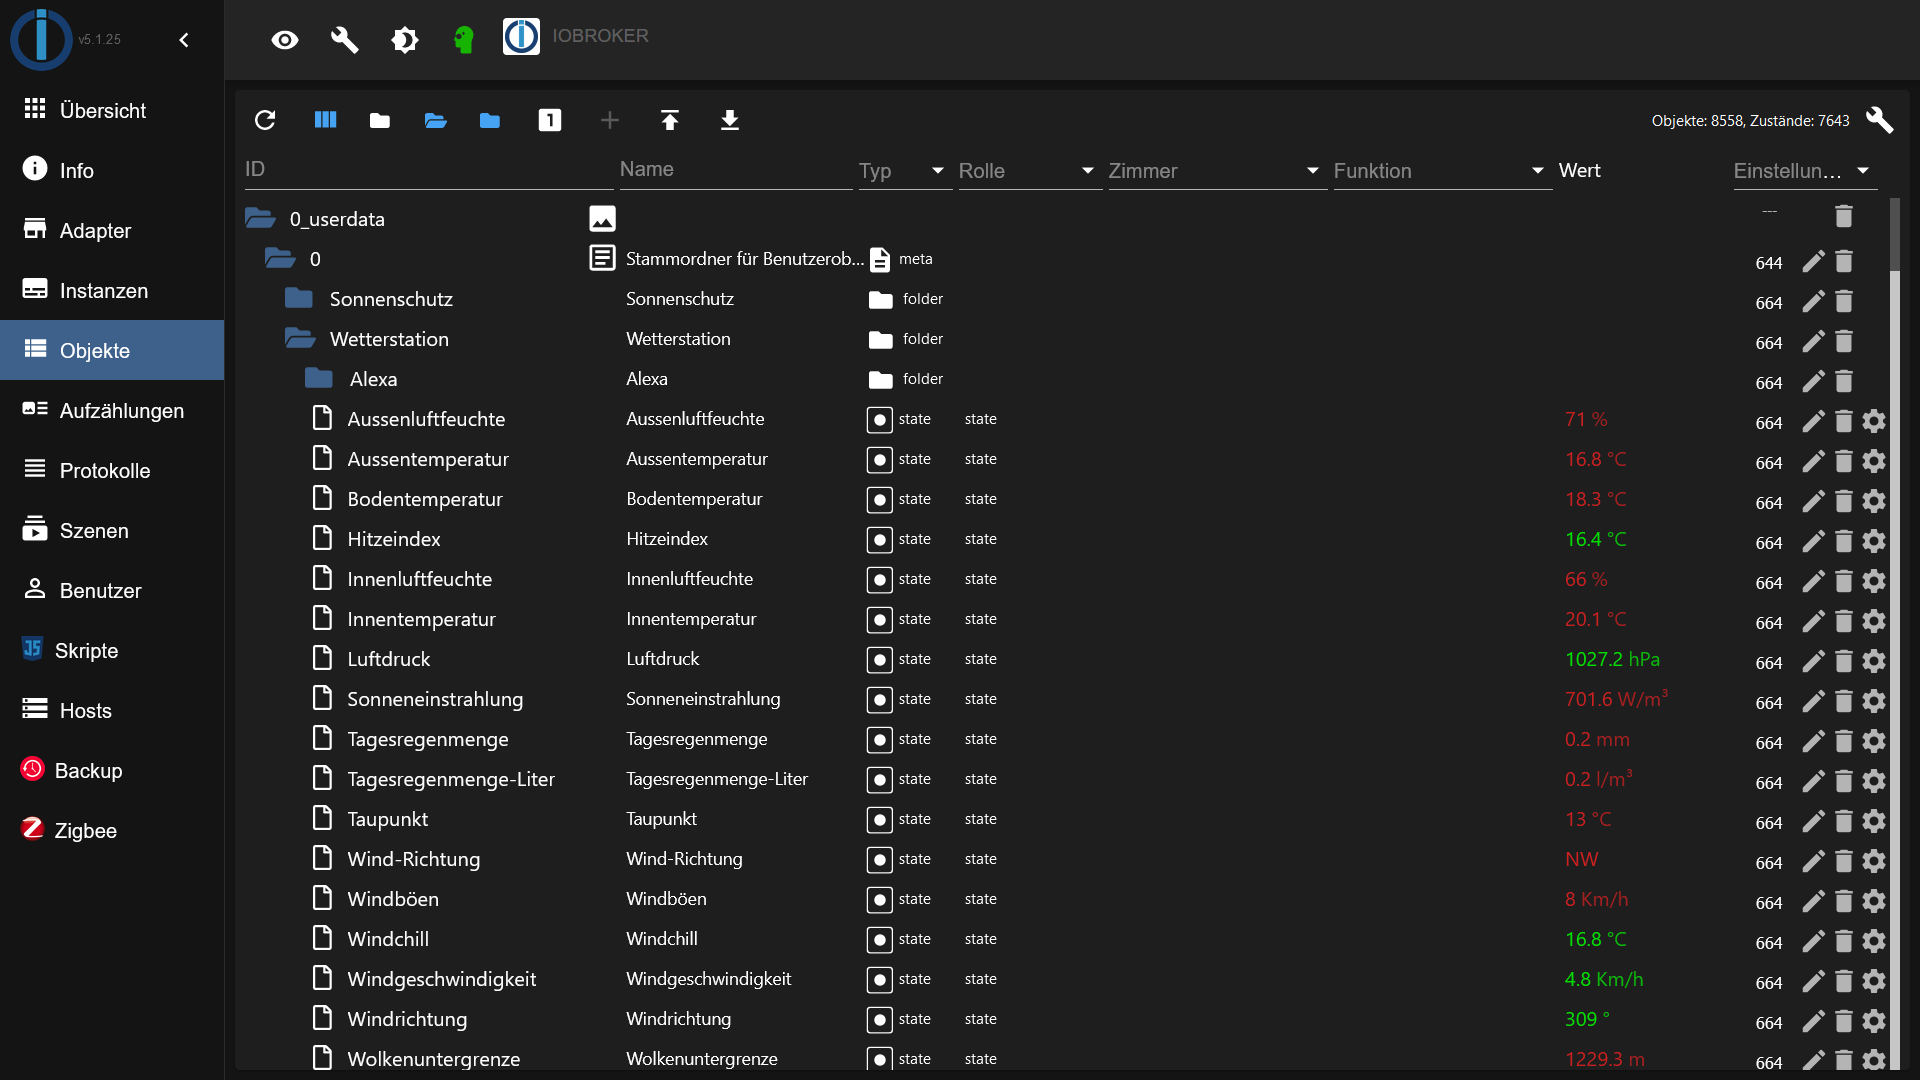
Task: Expand the Alexa folder
Action: coord(319,378)
